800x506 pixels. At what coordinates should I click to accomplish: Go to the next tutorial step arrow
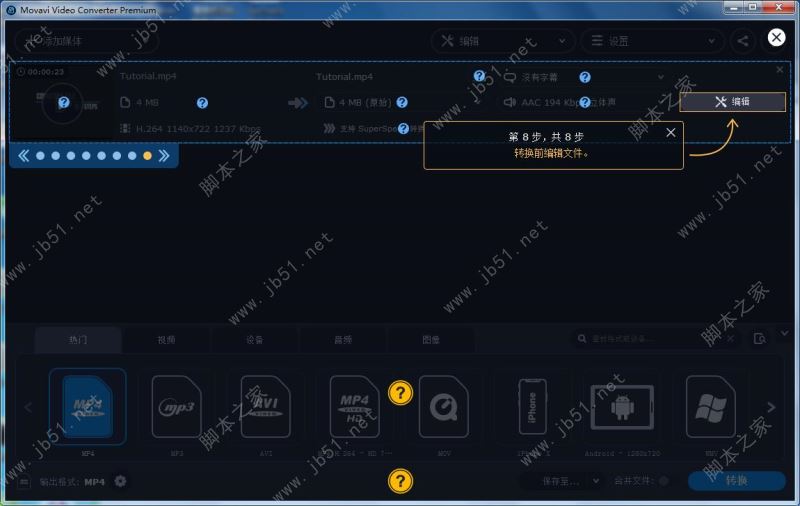click(x=164, y=156)
